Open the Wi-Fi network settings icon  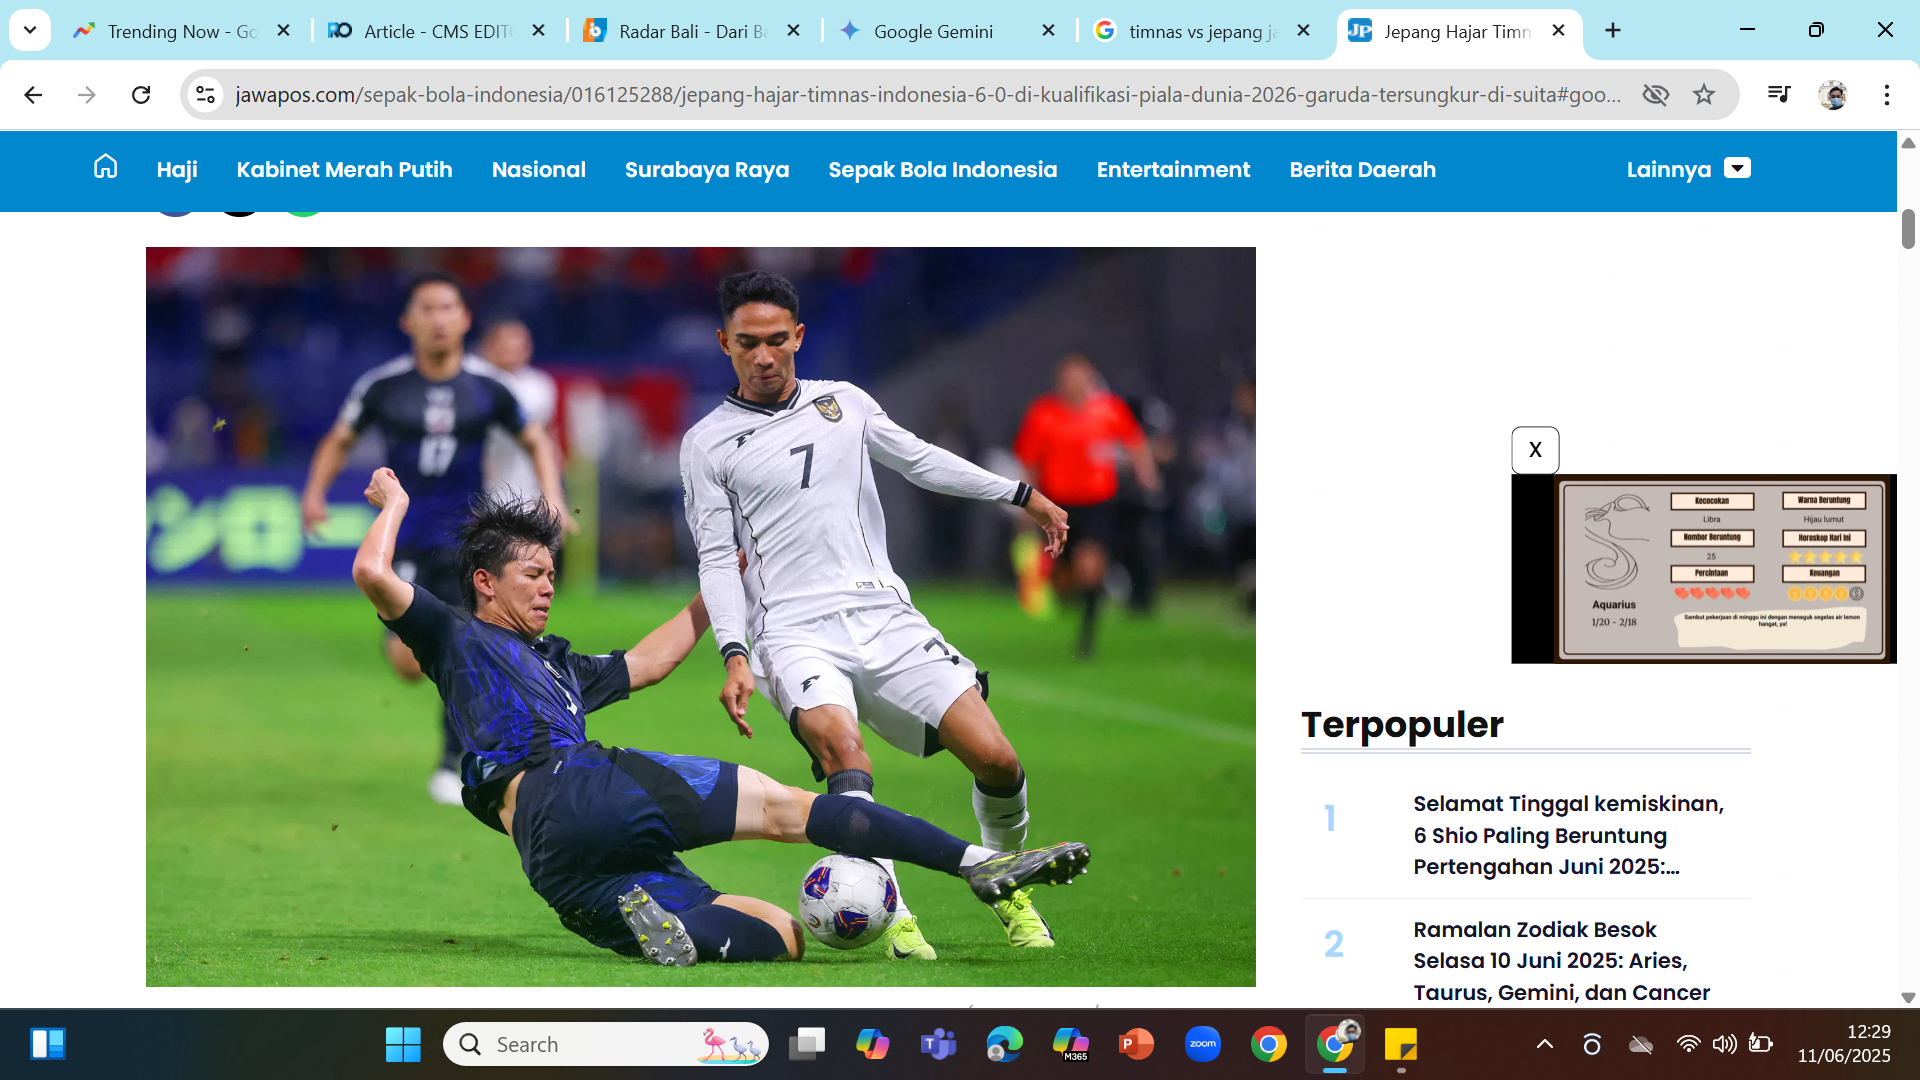point(1688,1044)
